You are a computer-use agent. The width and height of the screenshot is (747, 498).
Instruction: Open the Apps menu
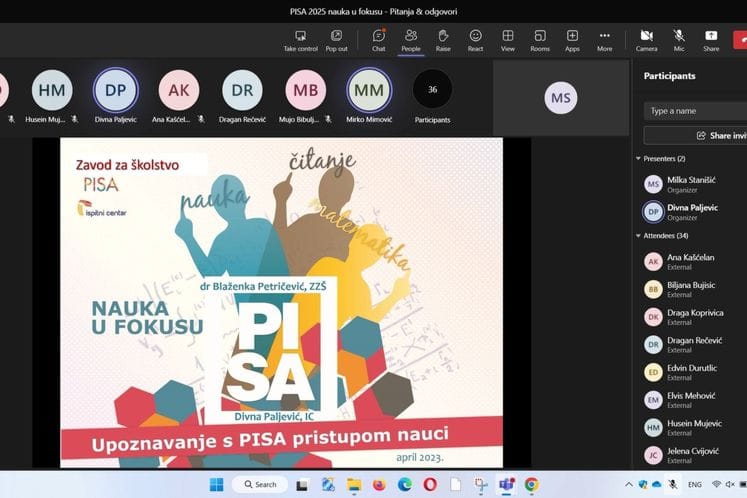(x=572, y=41)
